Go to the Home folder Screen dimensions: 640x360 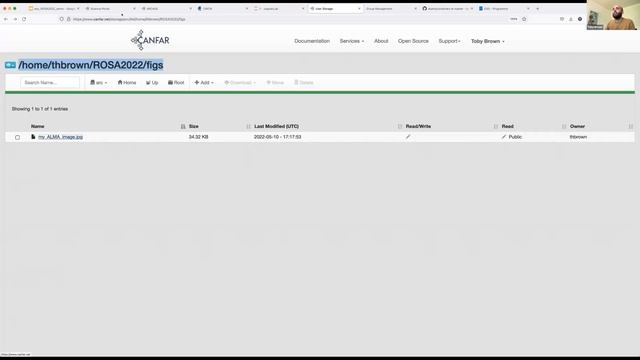127,82
